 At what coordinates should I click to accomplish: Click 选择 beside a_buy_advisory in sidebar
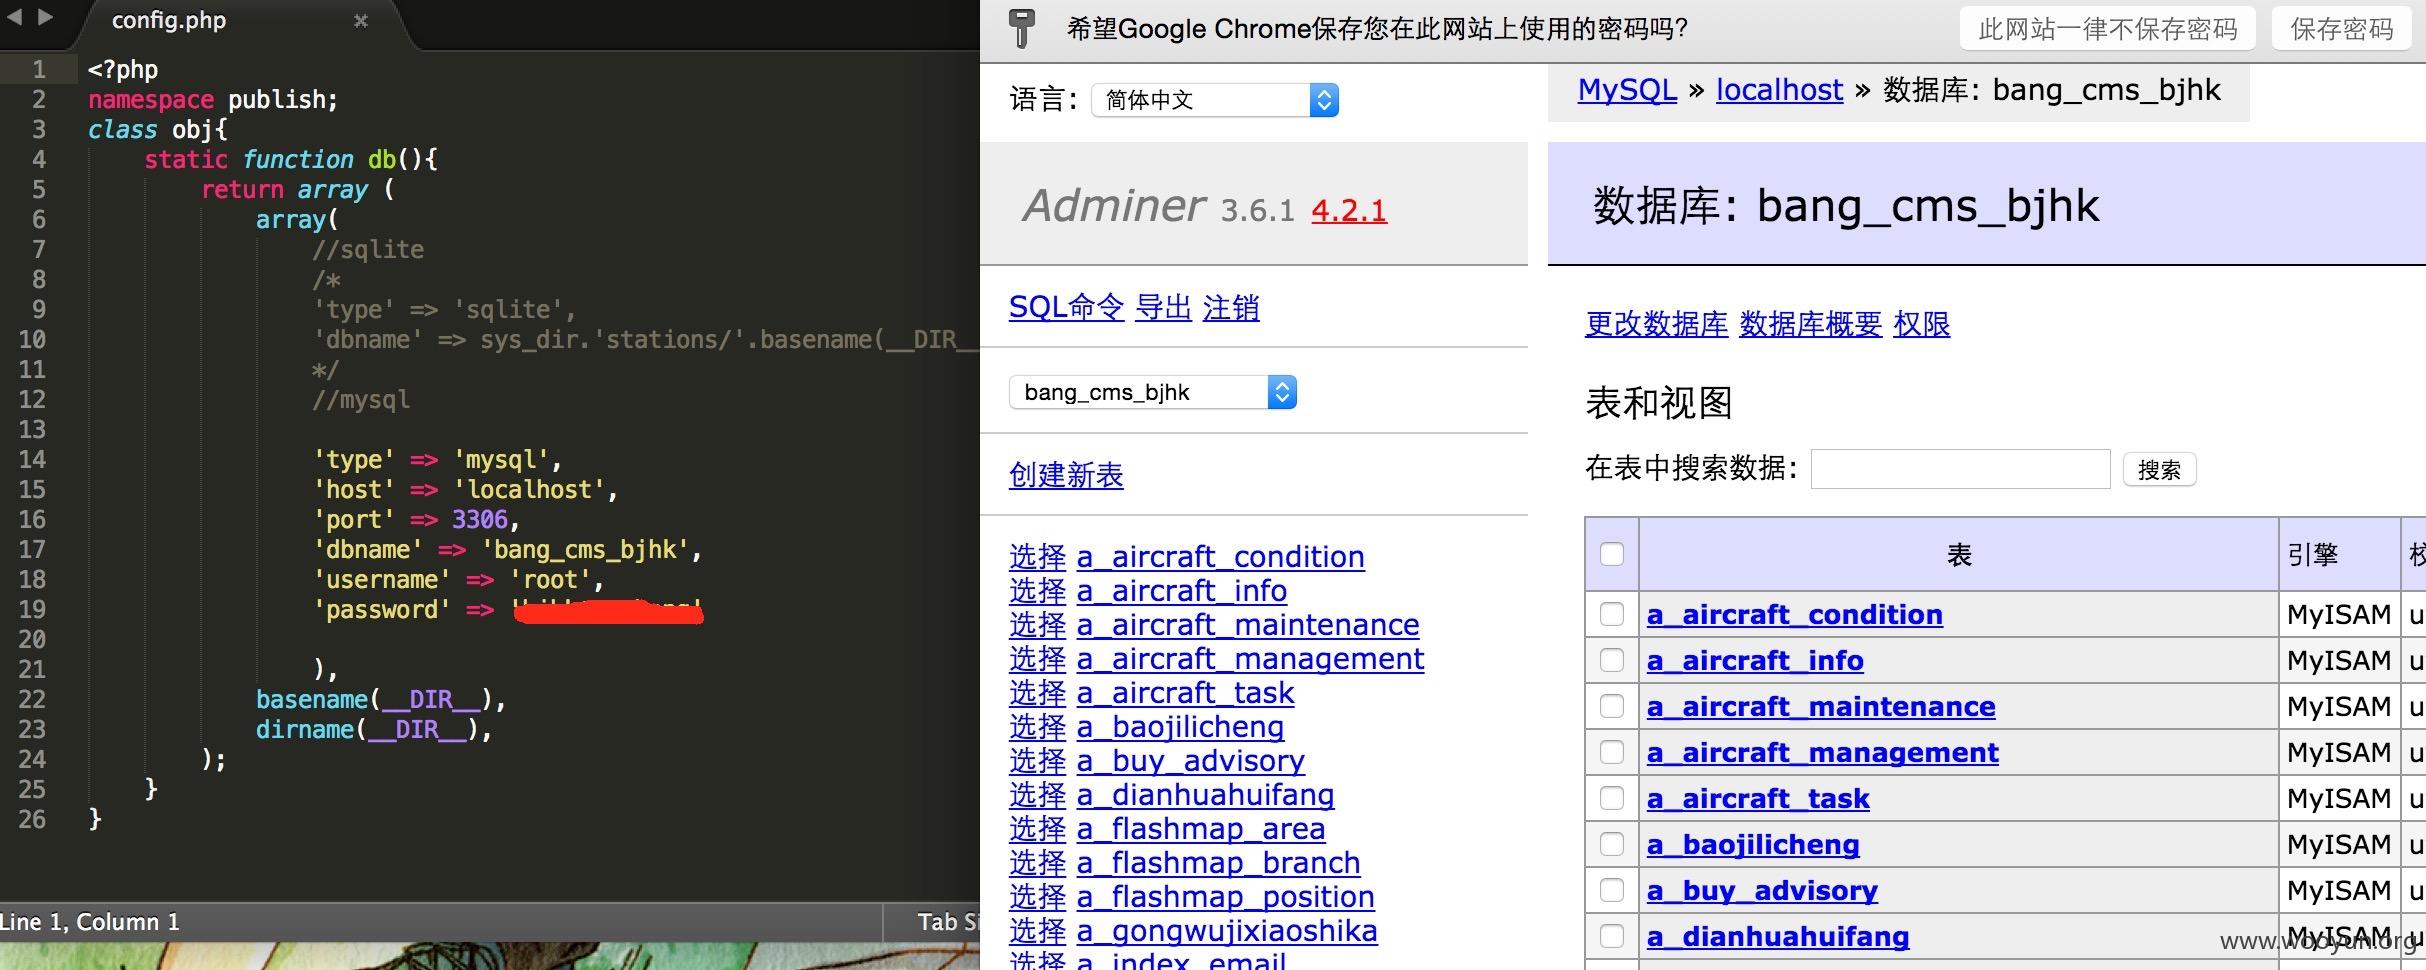pyautogui.click(x=1038, y=760)
